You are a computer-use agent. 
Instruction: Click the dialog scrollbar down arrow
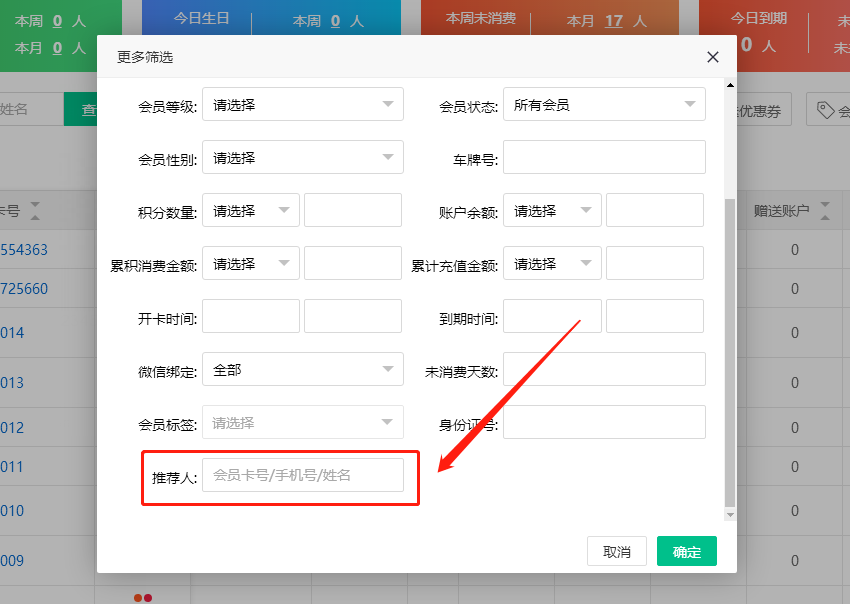coord(730,514)
